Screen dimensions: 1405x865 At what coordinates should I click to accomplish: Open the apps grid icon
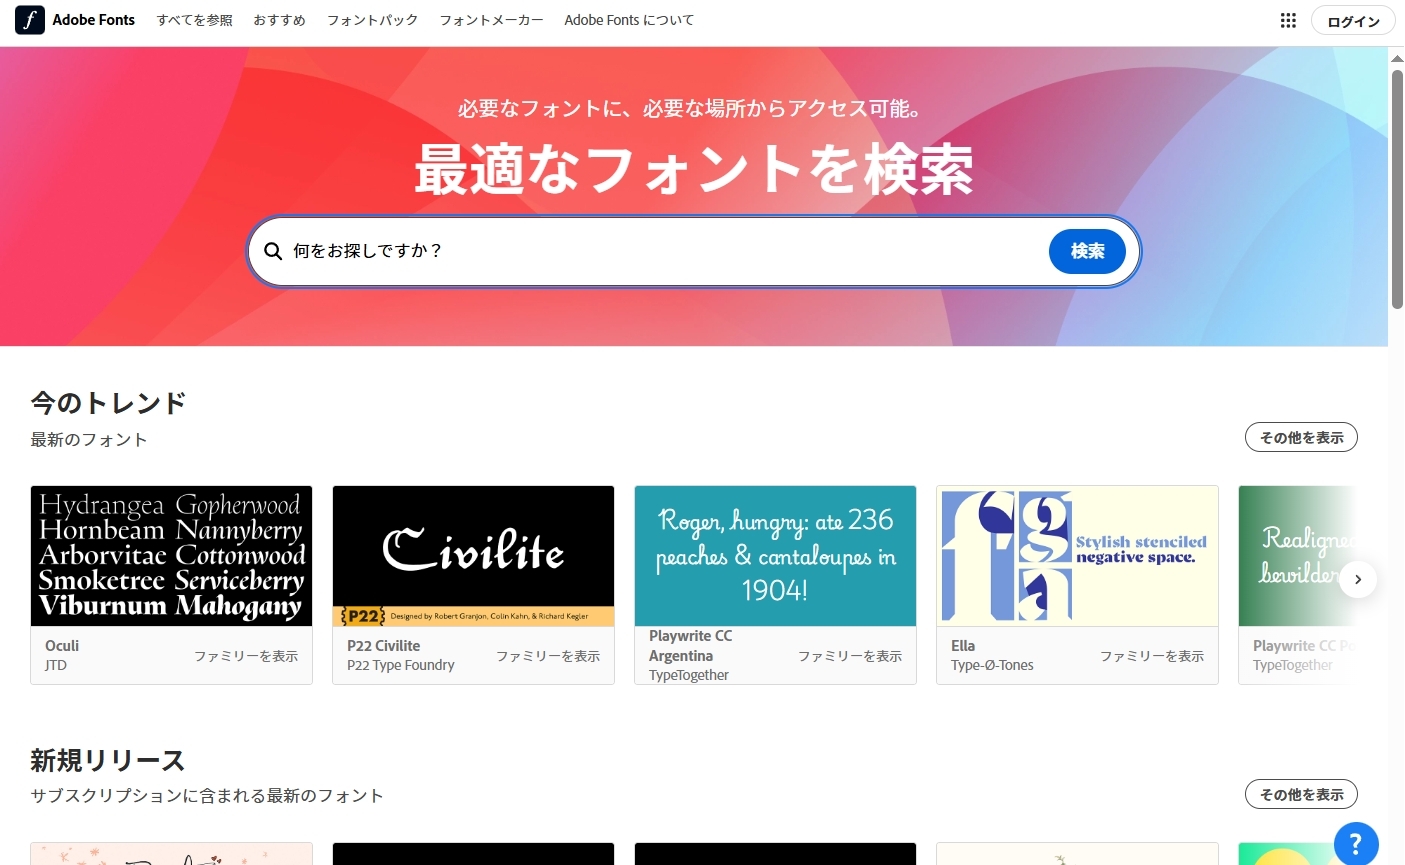point(1288,21)
